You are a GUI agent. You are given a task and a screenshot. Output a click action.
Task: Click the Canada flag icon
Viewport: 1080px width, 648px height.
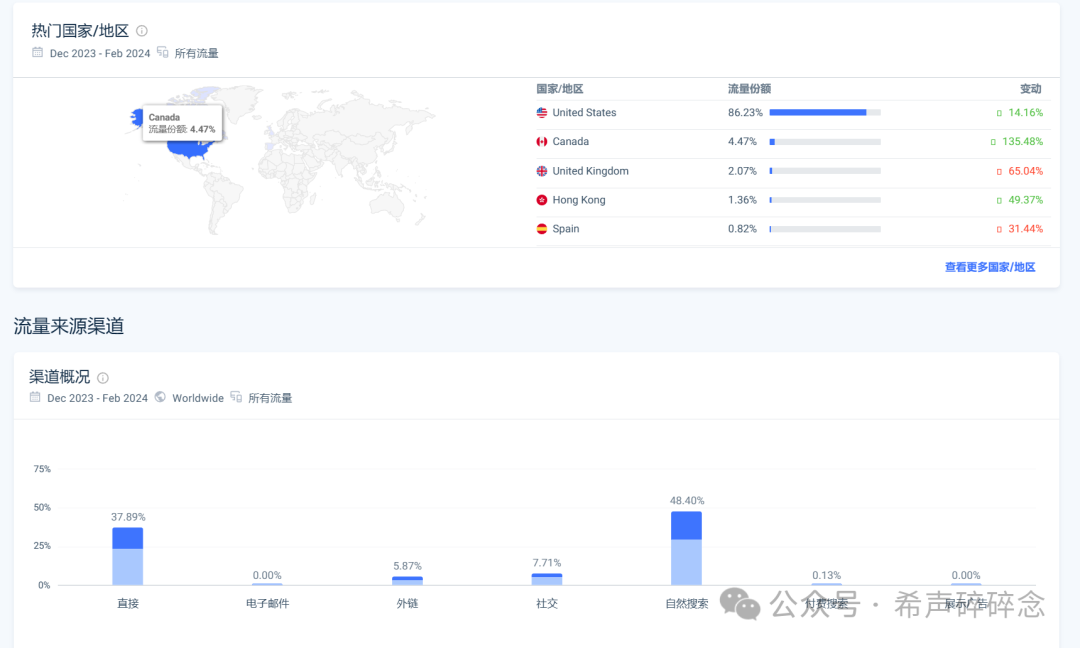click(x=542, y=142)
